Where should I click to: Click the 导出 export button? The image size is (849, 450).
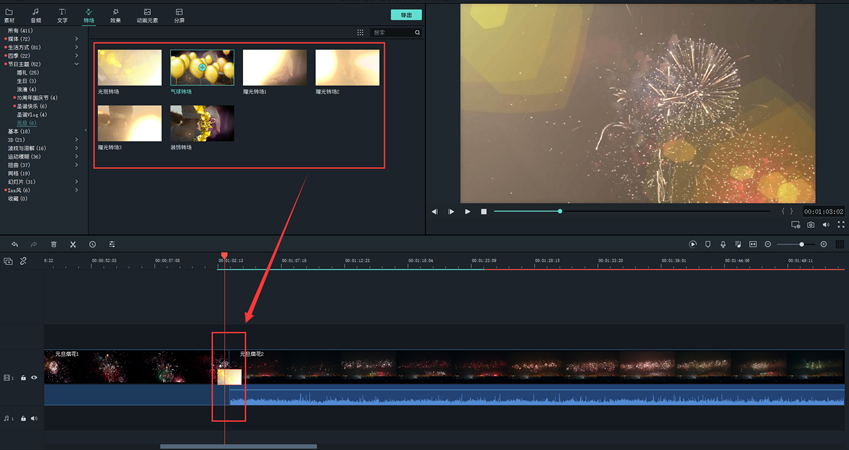pos(406,15)
